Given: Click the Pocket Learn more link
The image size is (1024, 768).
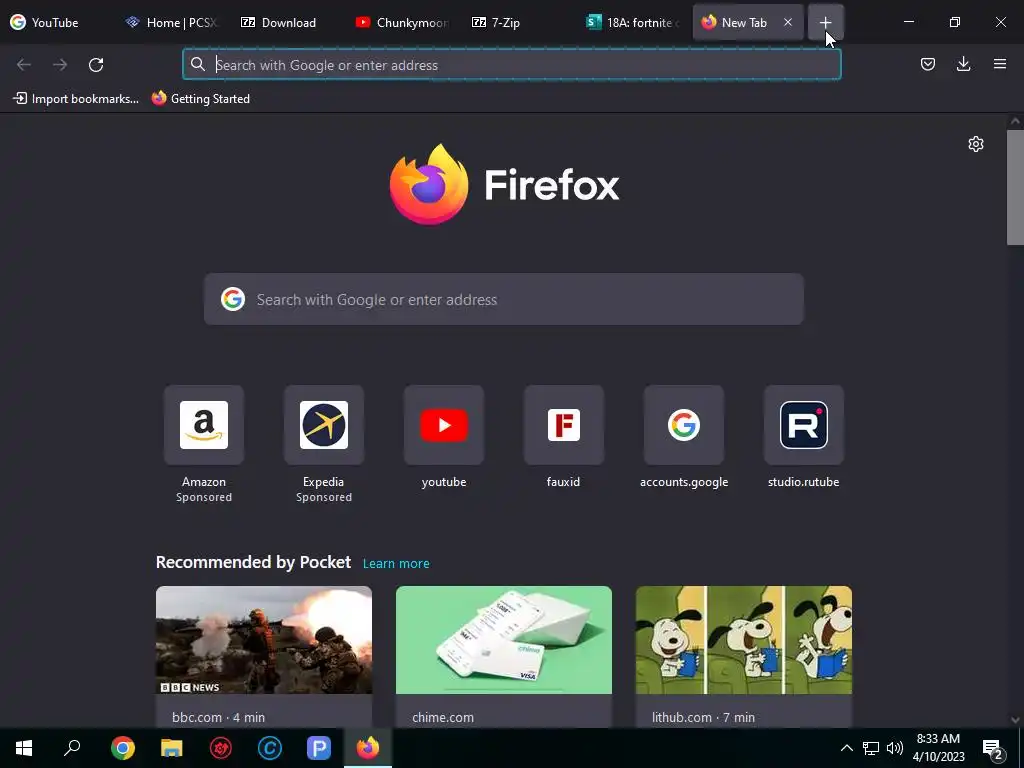Looking at the screenshot, I should point(396,563).
